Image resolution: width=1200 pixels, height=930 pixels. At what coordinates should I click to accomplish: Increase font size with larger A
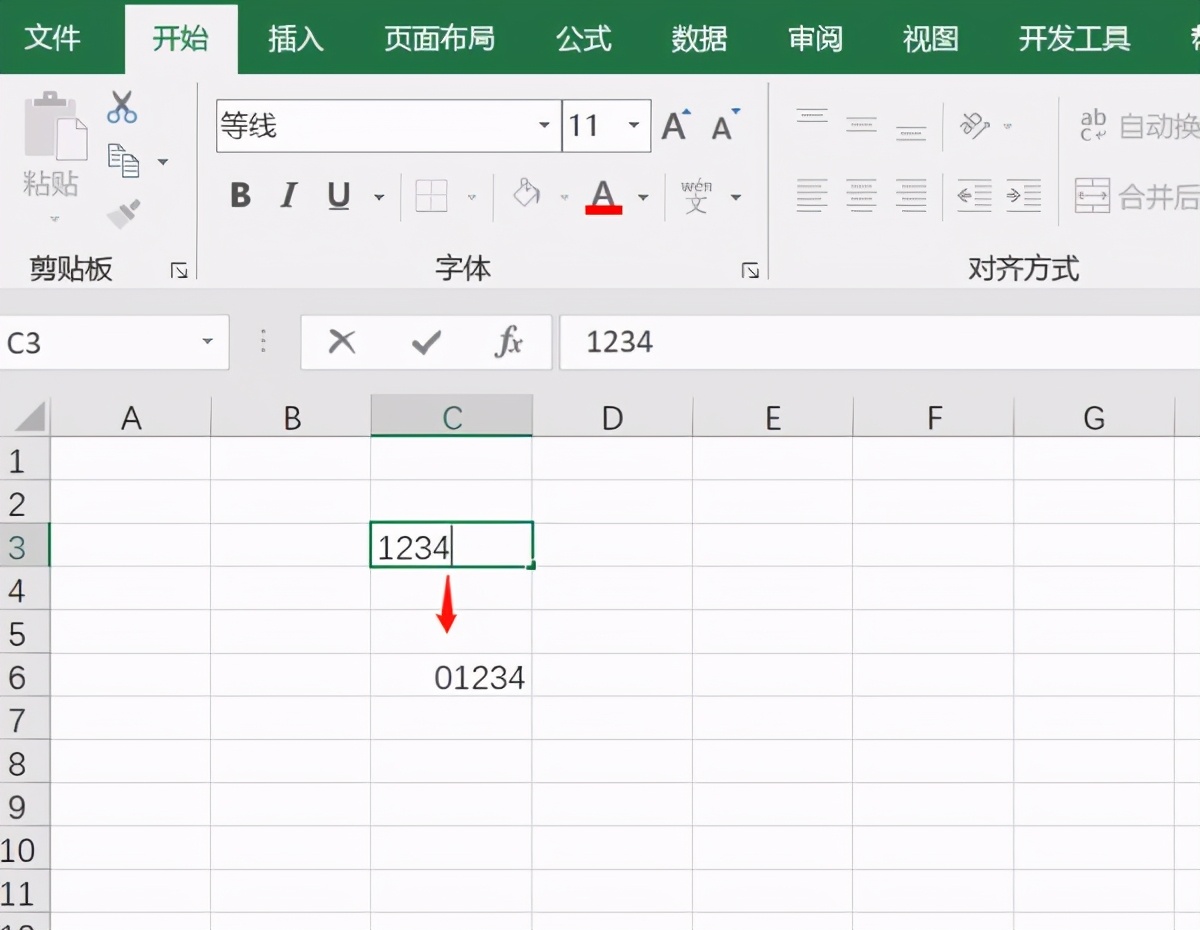676,125
